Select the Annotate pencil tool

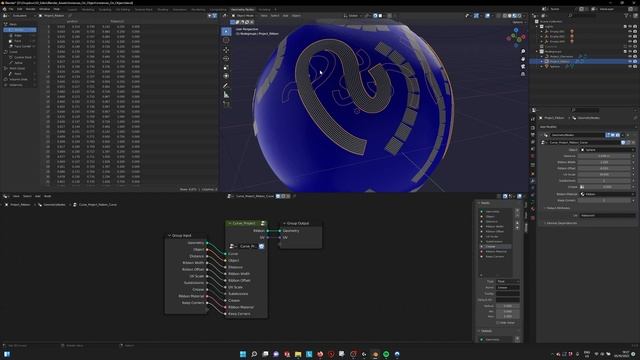point(226,86)
